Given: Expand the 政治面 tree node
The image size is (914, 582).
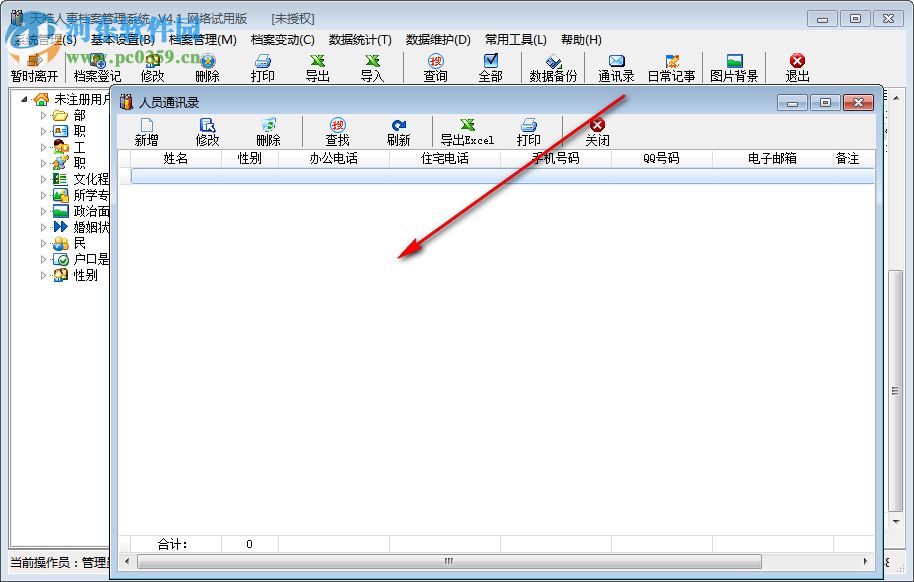Looking at the screenshot, I should point(43,211).
